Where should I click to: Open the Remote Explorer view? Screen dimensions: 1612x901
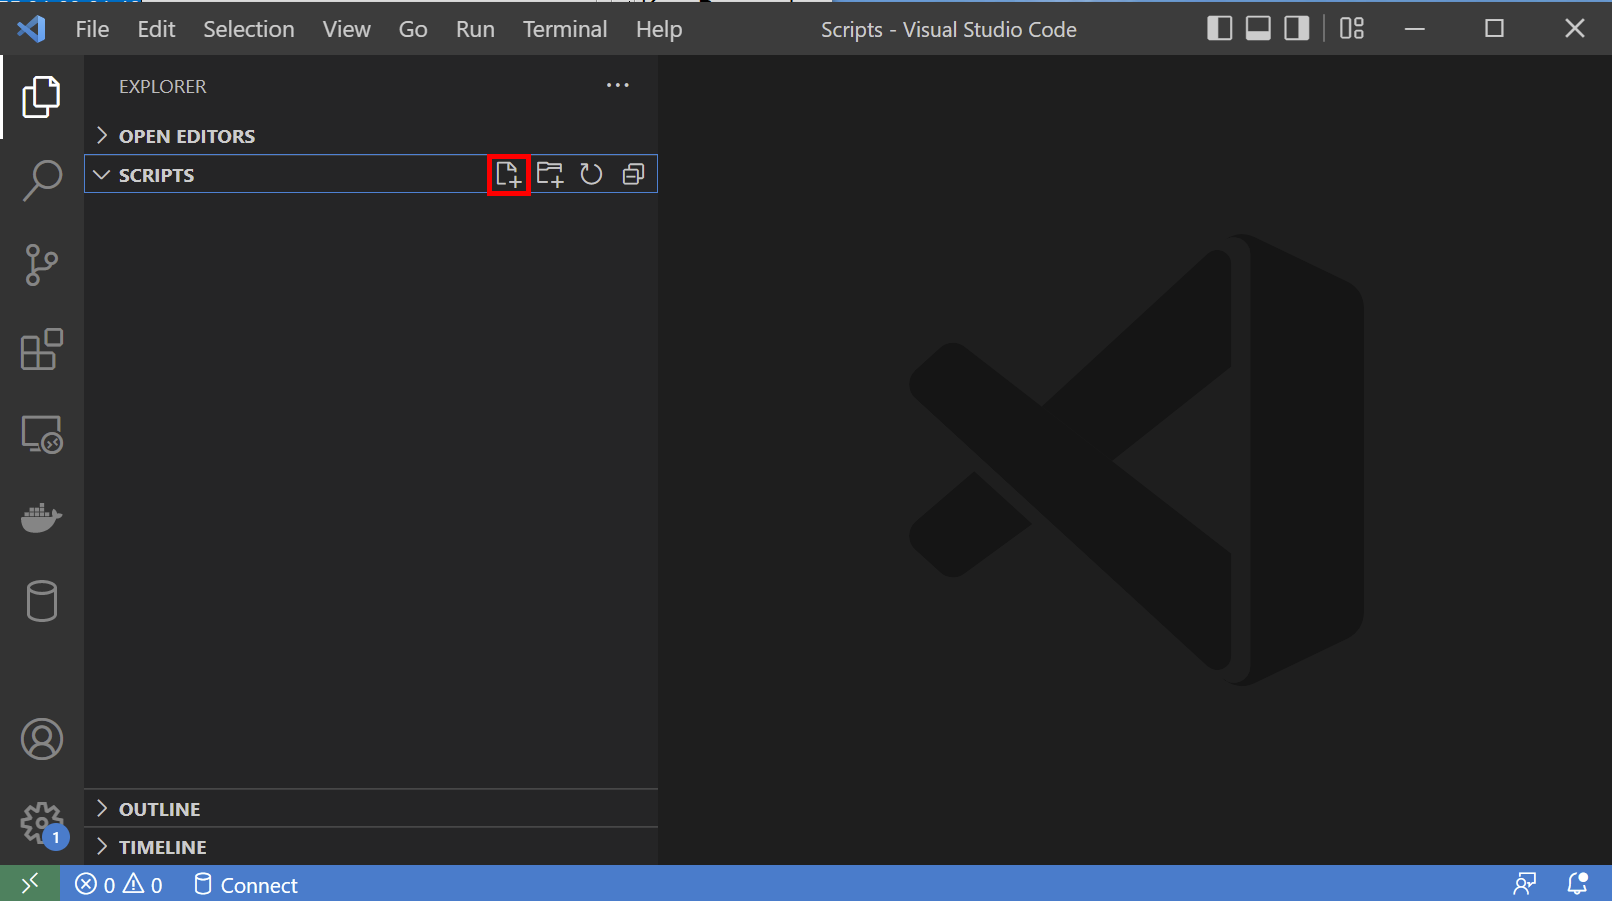click(42, 435)
